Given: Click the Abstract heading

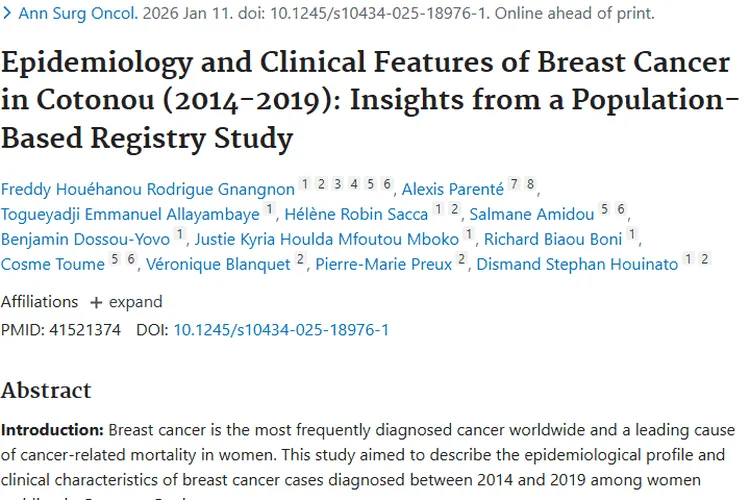Looking at the screenshot, I should pos(46,390).
